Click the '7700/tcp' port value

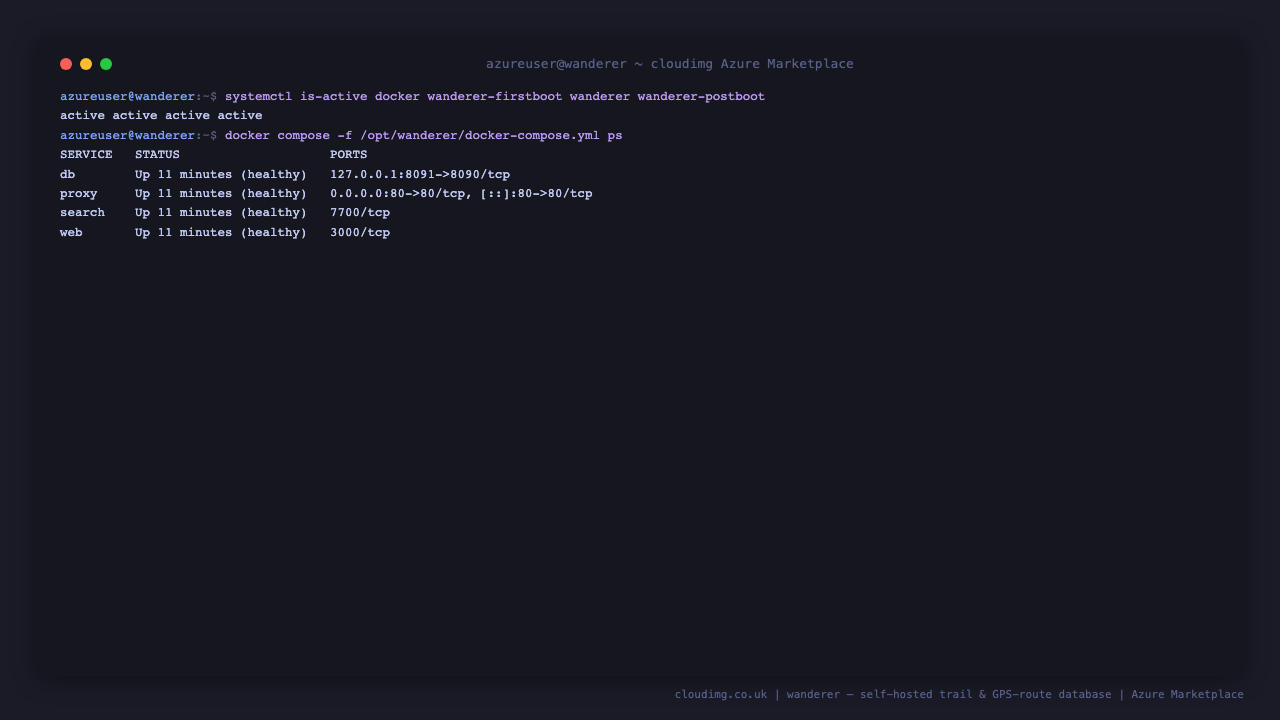click(x=360, y=213)
